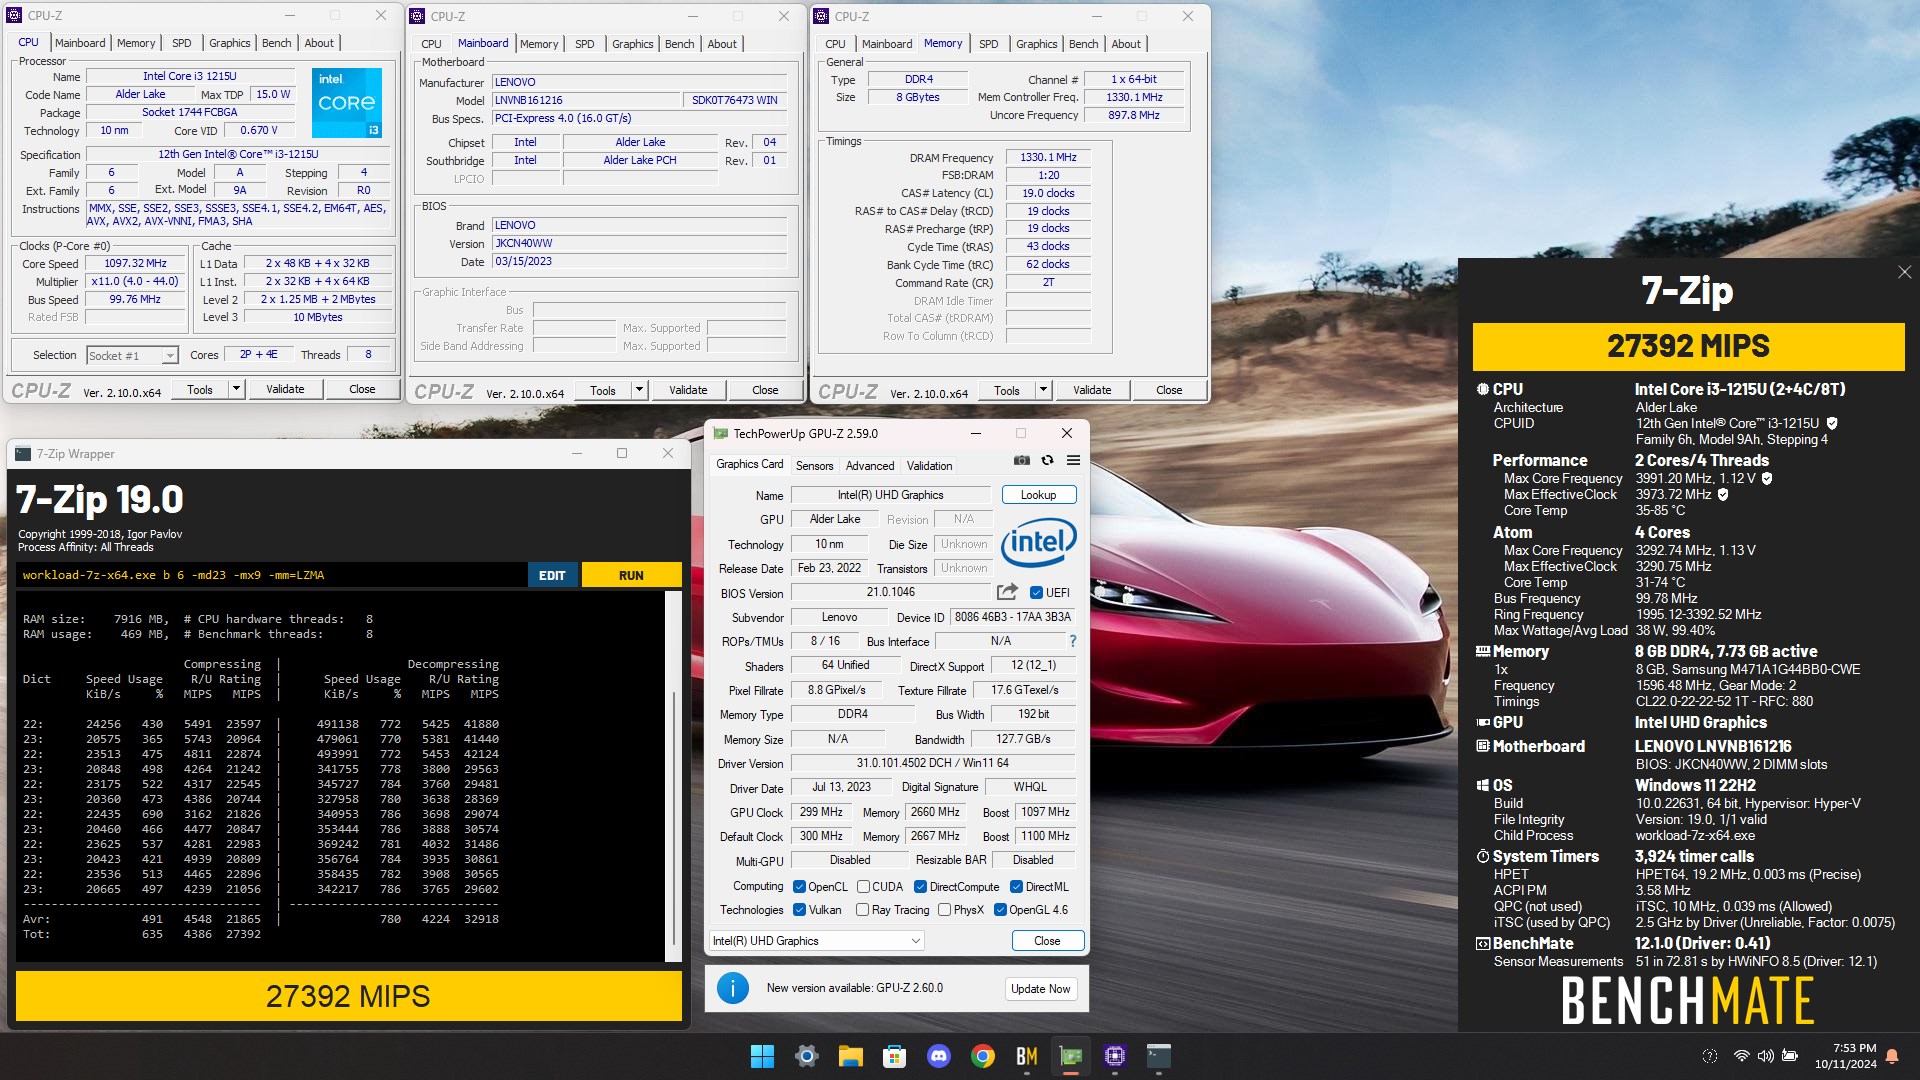Image resolution: width=1920 pixels, height=1080 pixels.
Task: Click the Lookup button in GPU-Z
Action: (1039, 495)
